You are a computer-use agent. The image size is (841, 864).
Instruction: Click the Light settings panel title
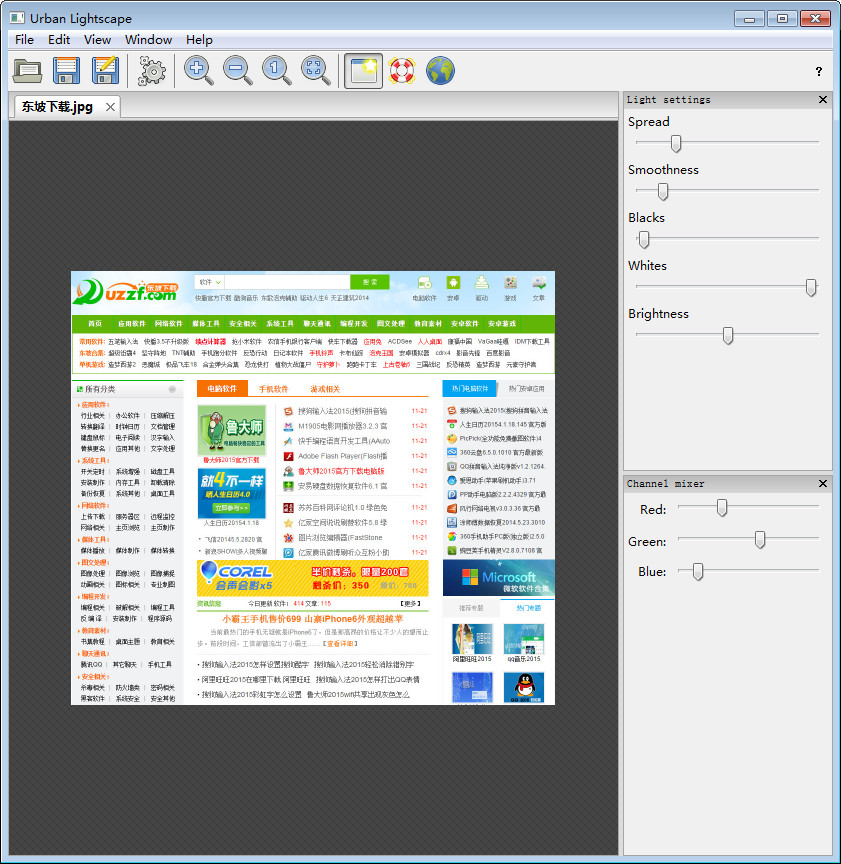[x=669, y=100]
